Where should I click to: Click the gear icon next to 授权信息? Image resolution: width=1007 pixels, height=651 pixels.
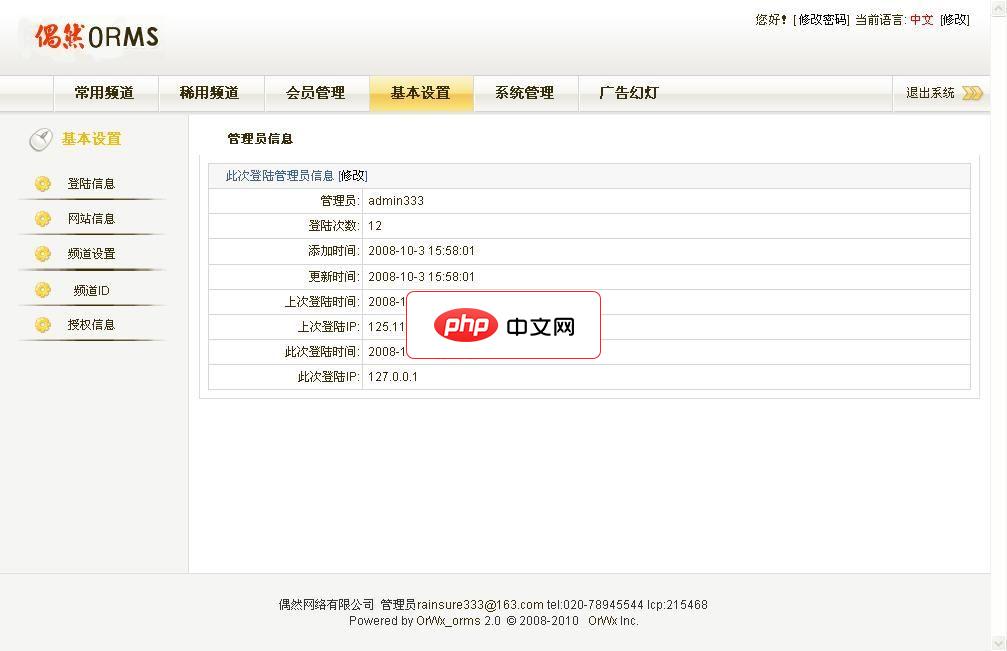pyautogui.click(x=43, y=325)
